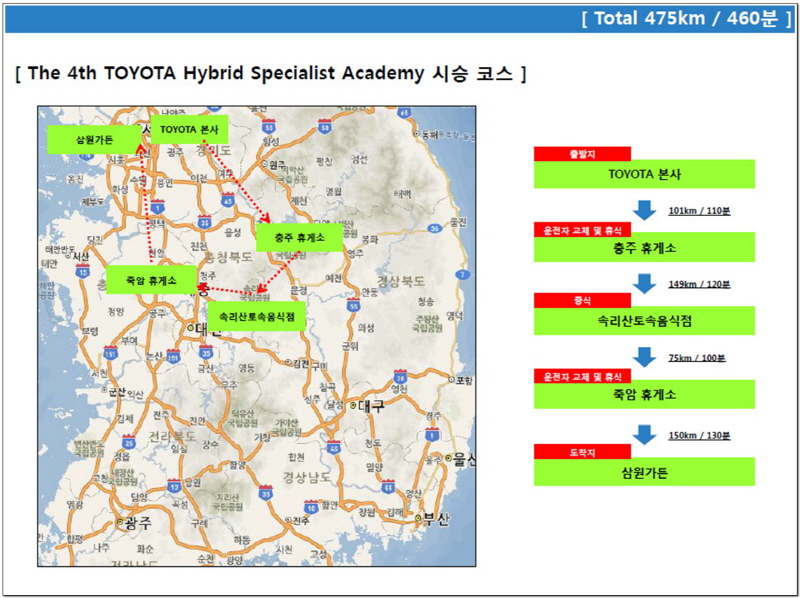800x598 pixels.
Task: Select the 전라북도 province label
Action: (172, 436)
